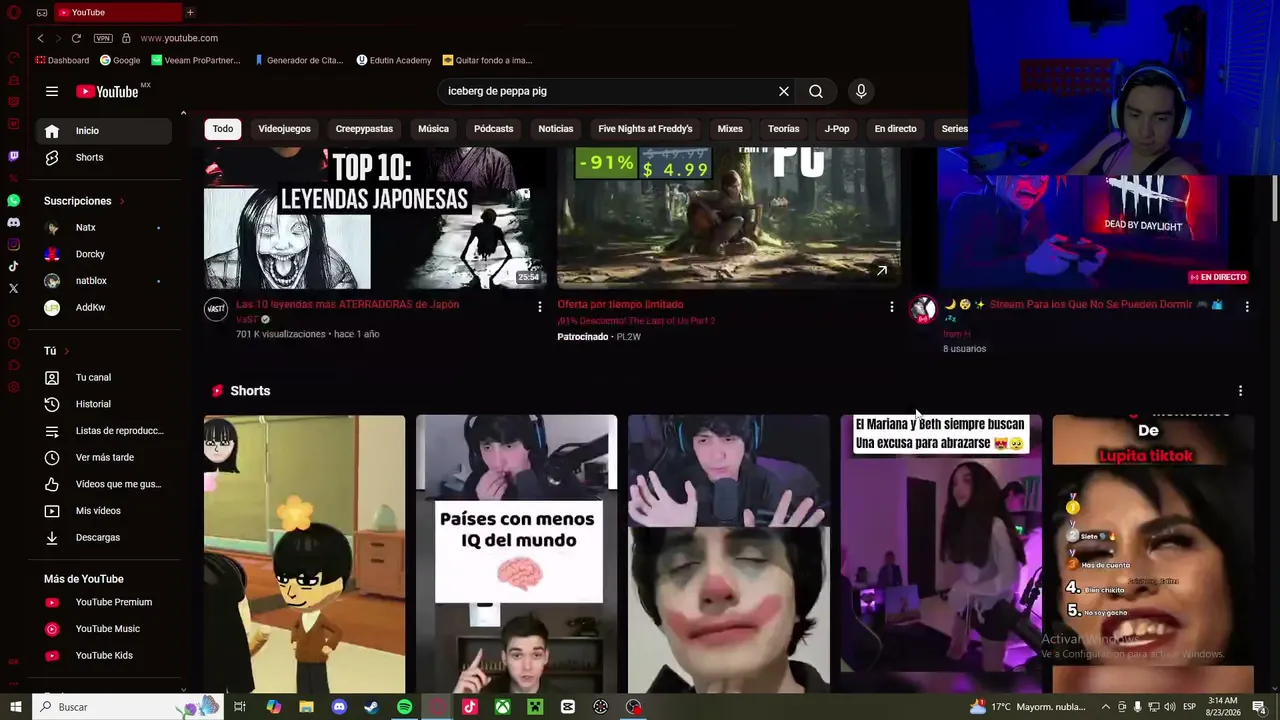Open Shorts shelf options menu
This screenshot has height=720, width=1280.
[1241, 391]
